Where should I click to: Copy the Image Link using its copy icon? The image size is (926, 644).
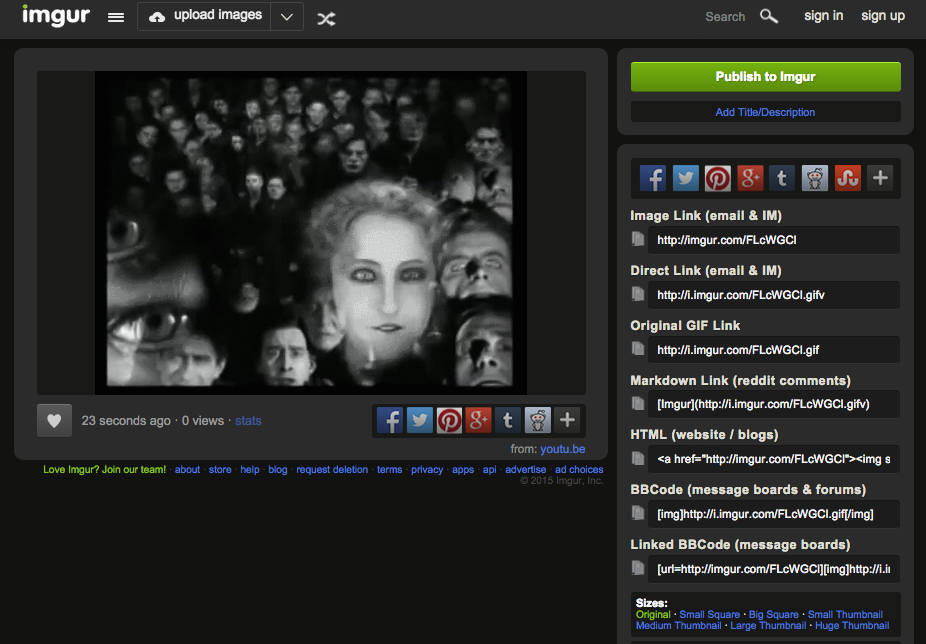click(x=638, y=239)
